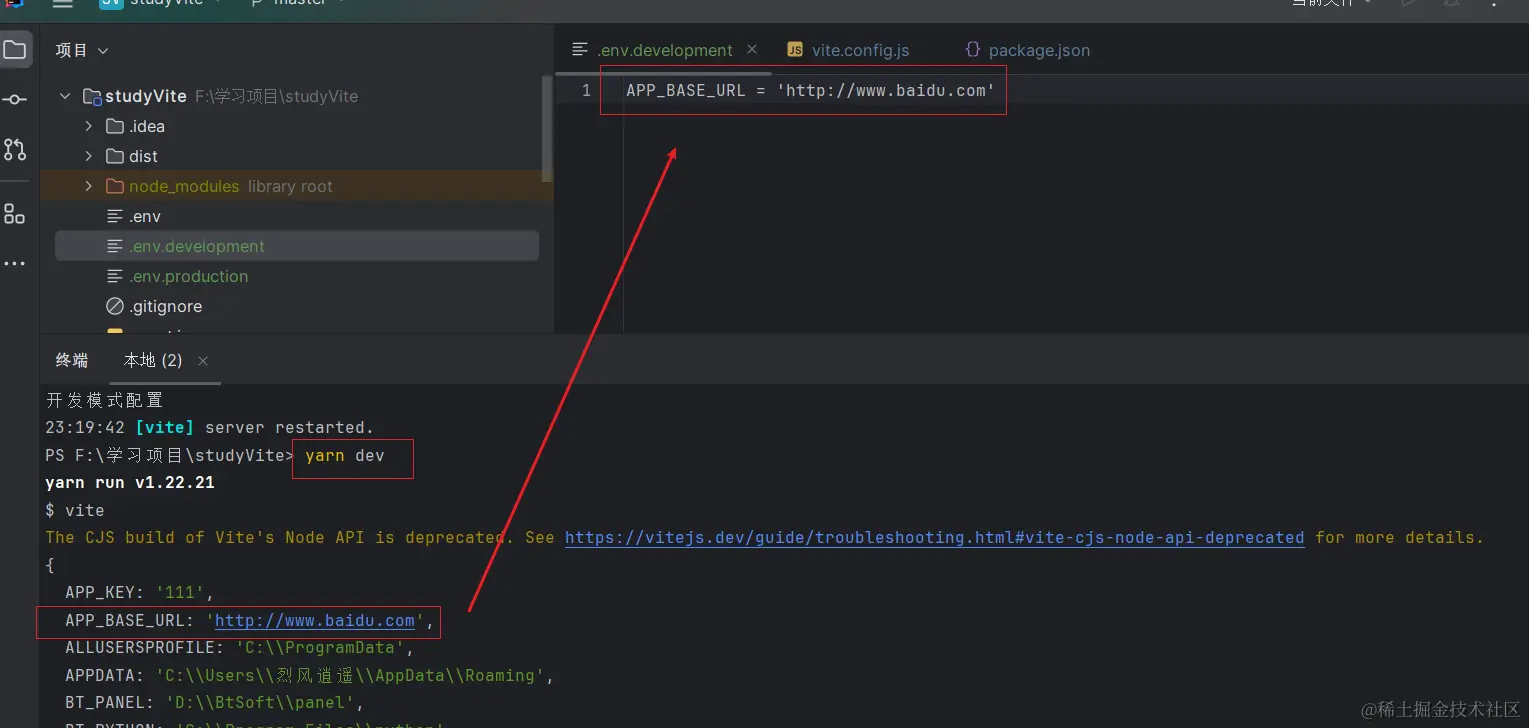Screen dimensions: 1529x728
Task: Close the .env.development editor tab
Action: point(752,49)
